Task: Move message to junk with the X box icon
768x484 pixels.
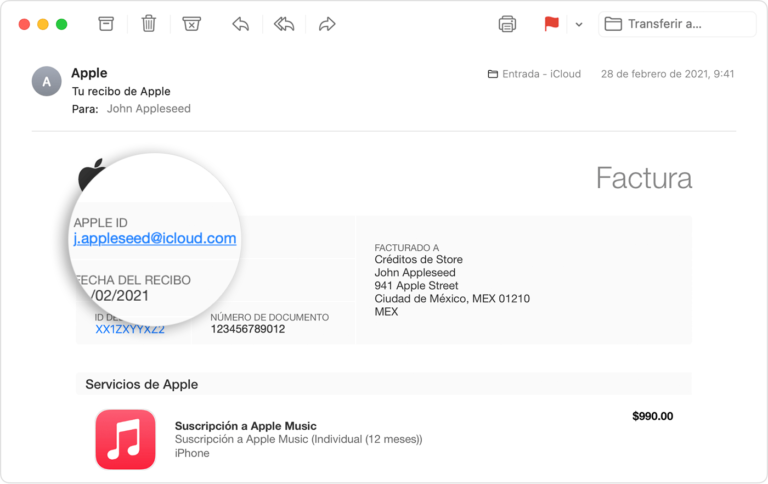Action: point(192,24)
